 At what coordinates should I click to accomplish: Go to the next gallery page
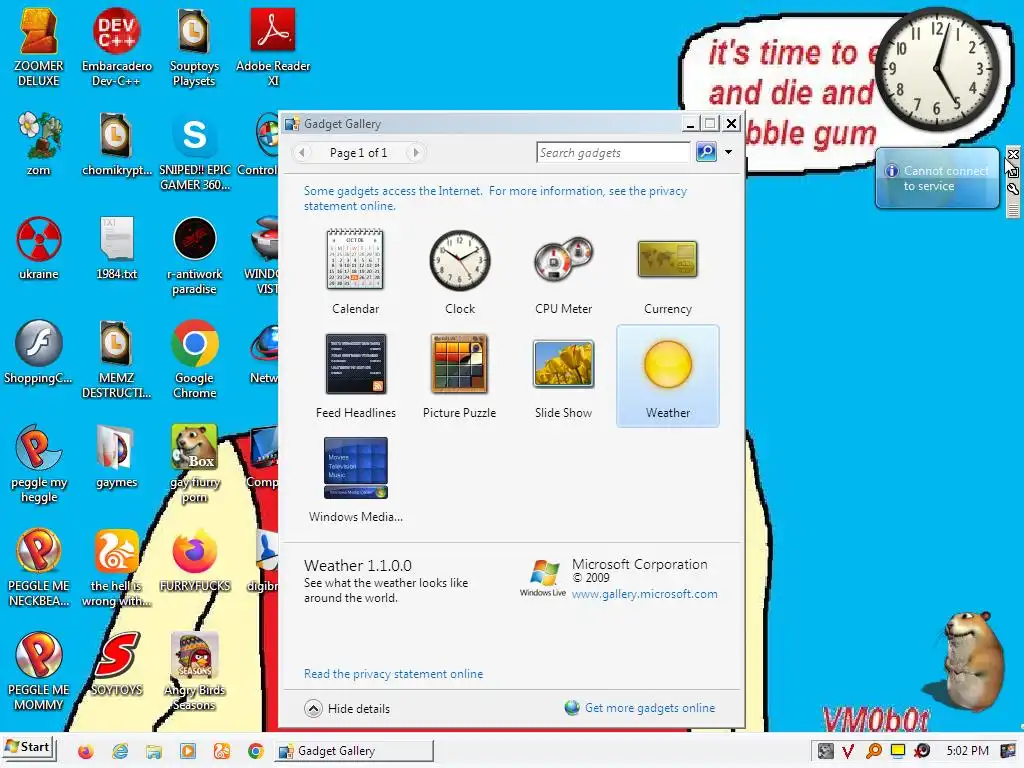tap(415, 152)
